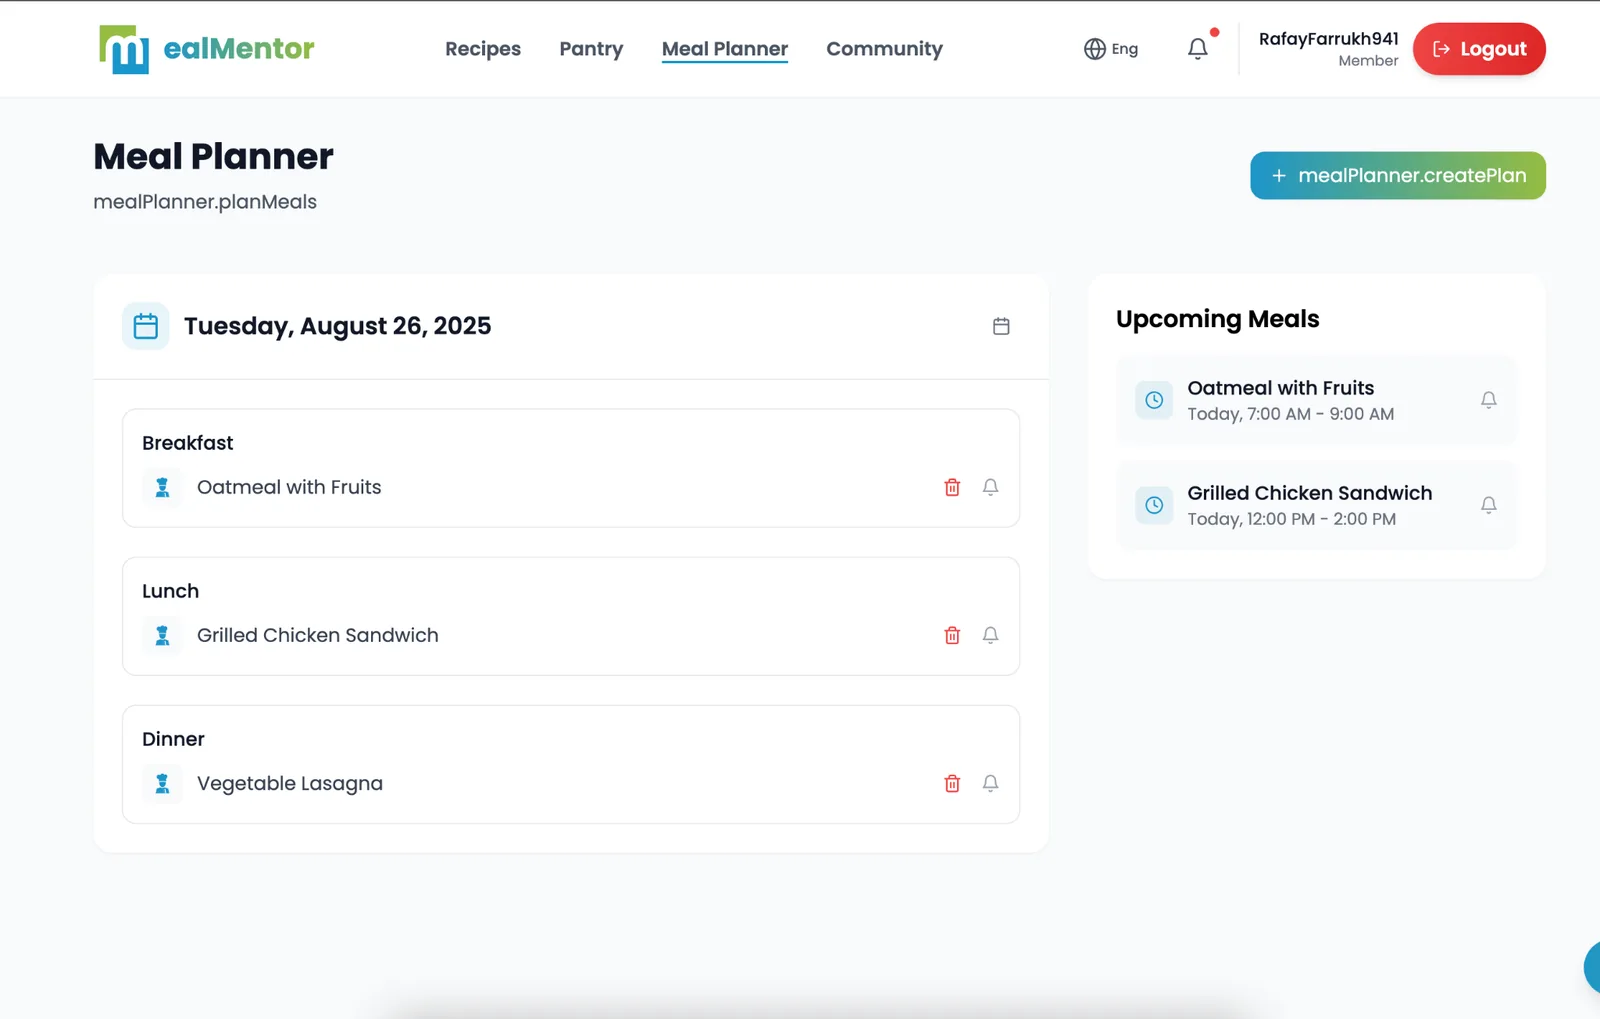Click the Dinner section heading
Viewport: 1600px width, 1019px height.
coord(173,739)
